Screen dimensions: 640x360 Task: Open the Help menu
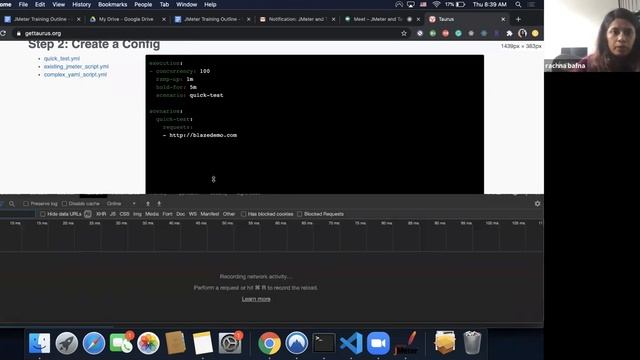point(210,4)
